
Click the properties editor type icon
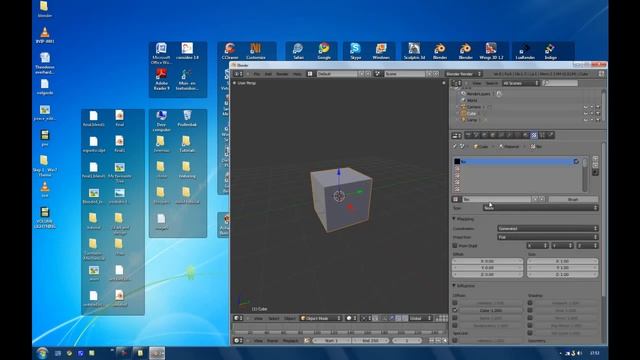point(456,136)
